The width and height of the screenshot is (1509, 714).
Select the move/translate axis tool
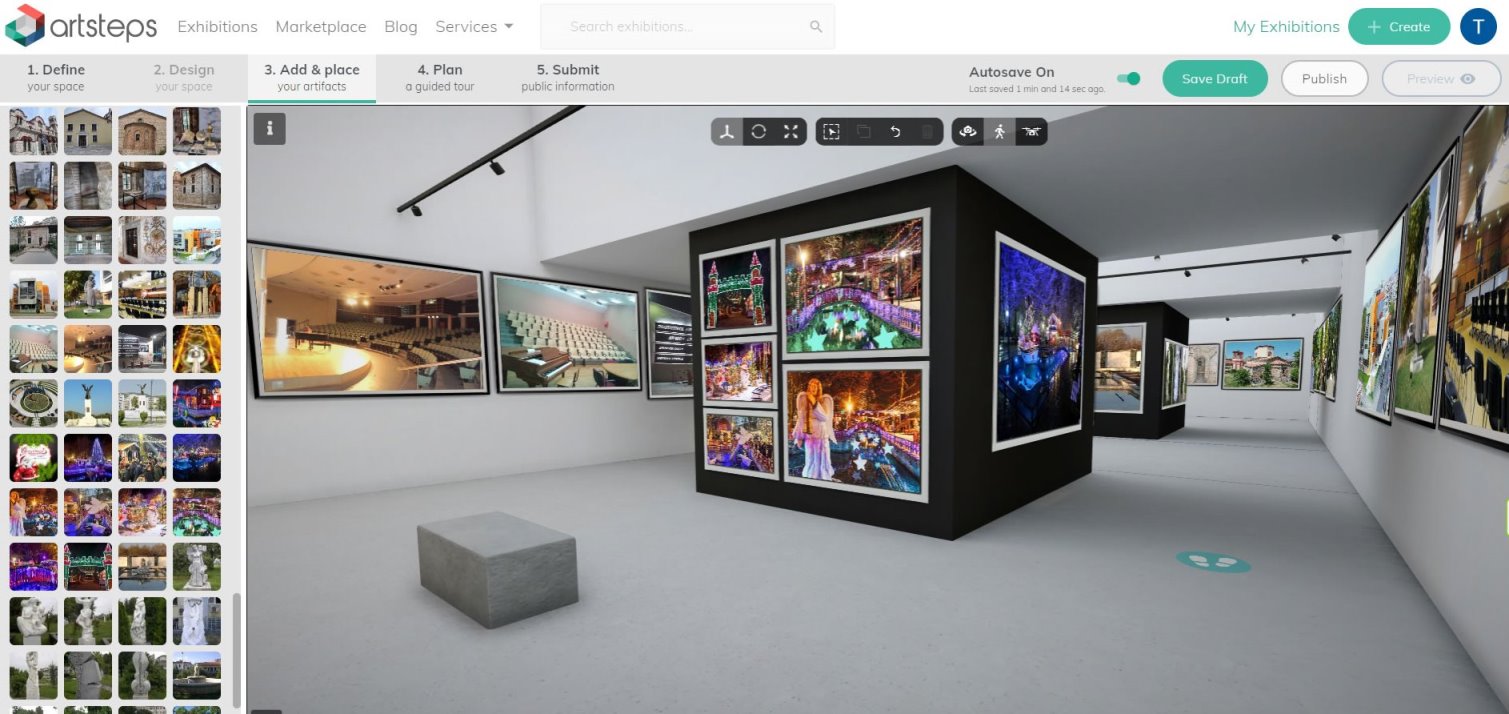click(x=727, y=132)
